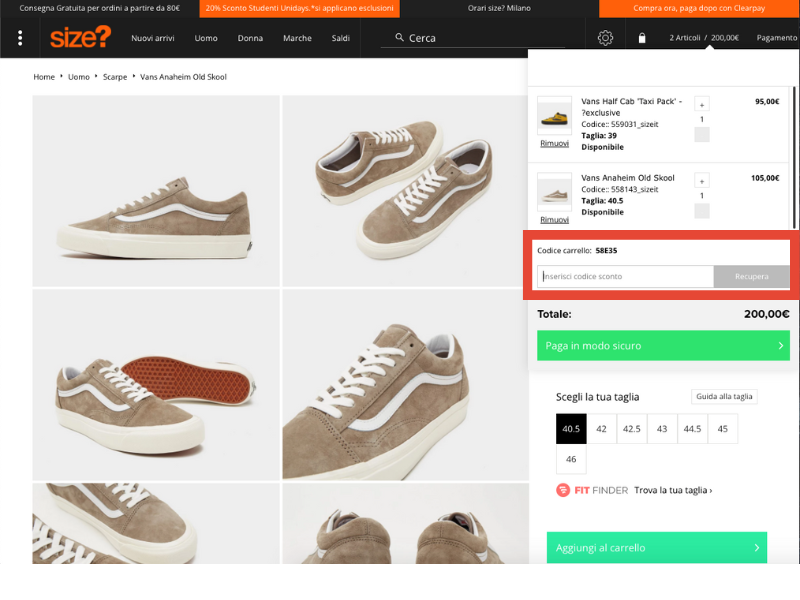Open the settings gear icon

(605, 38)
